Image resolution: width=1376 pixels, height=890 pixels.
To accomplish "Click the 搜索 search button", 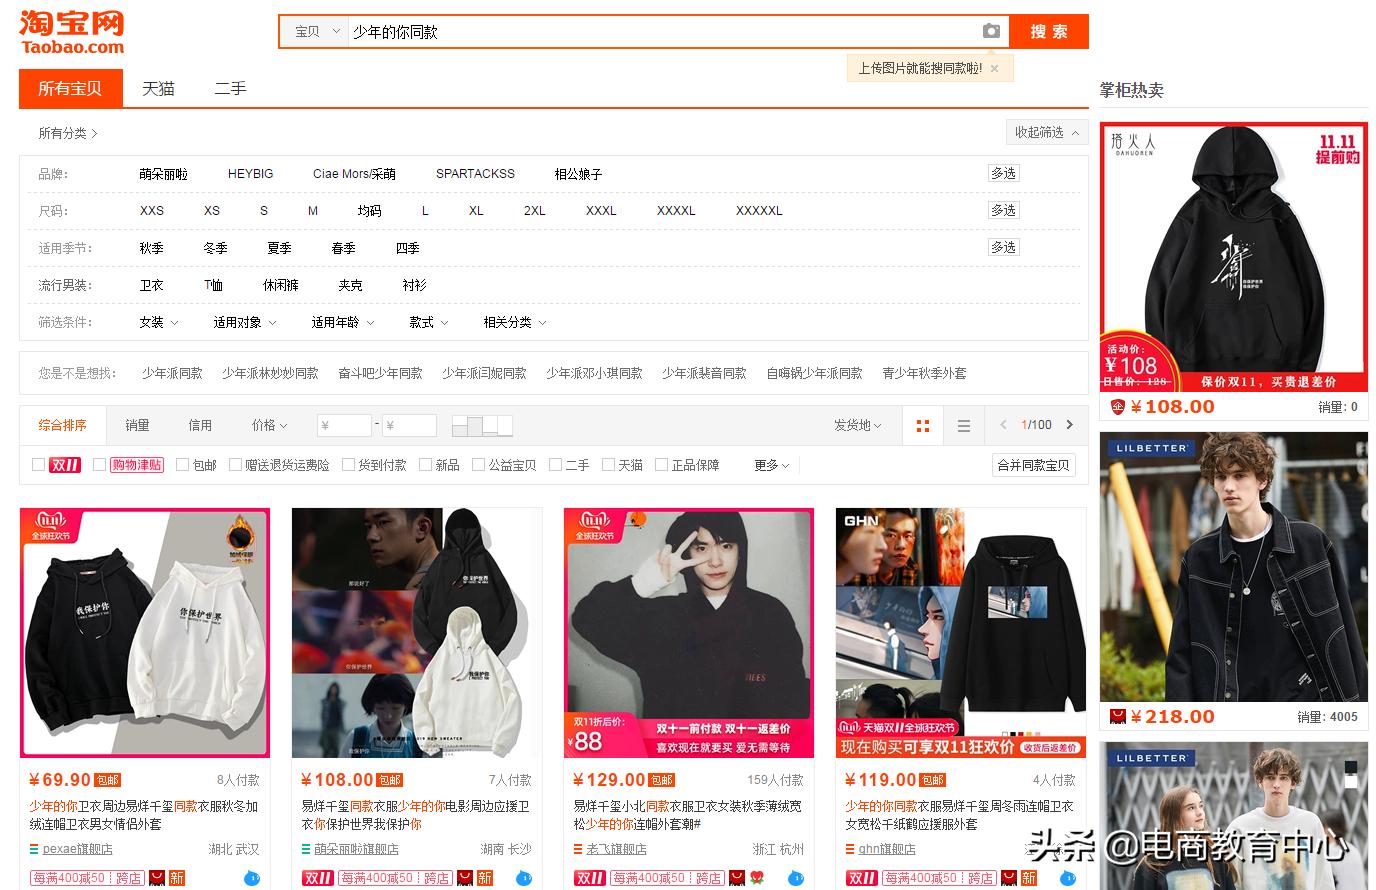I will click(x=1048, y=31).
